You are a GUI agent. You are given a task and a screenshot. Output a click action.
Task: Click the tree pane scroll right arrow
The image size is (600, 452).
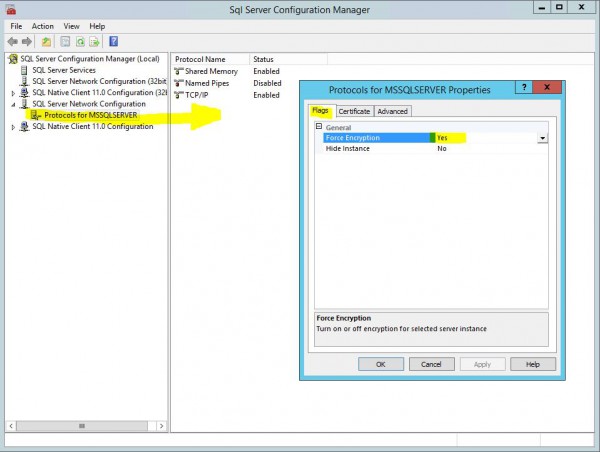pos(161,426)
